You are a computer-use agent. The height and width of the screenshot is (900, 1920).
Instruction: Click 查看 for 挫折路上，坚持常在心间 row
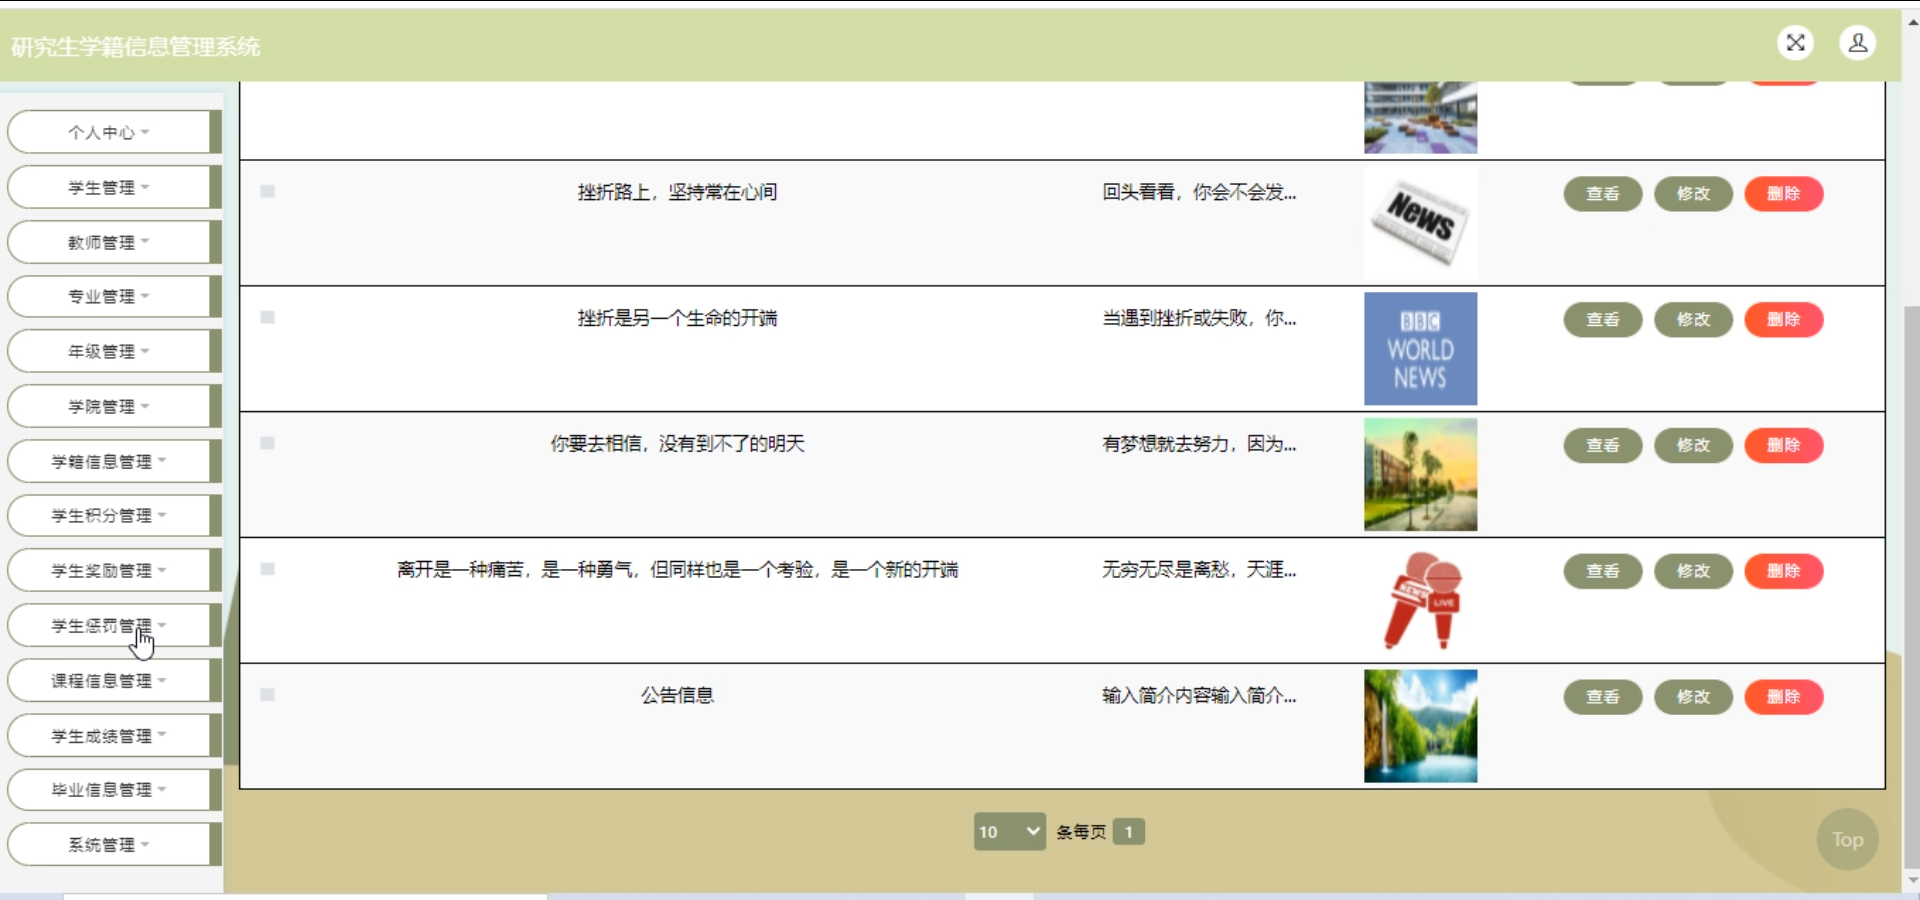click(x=1602, y=193)
